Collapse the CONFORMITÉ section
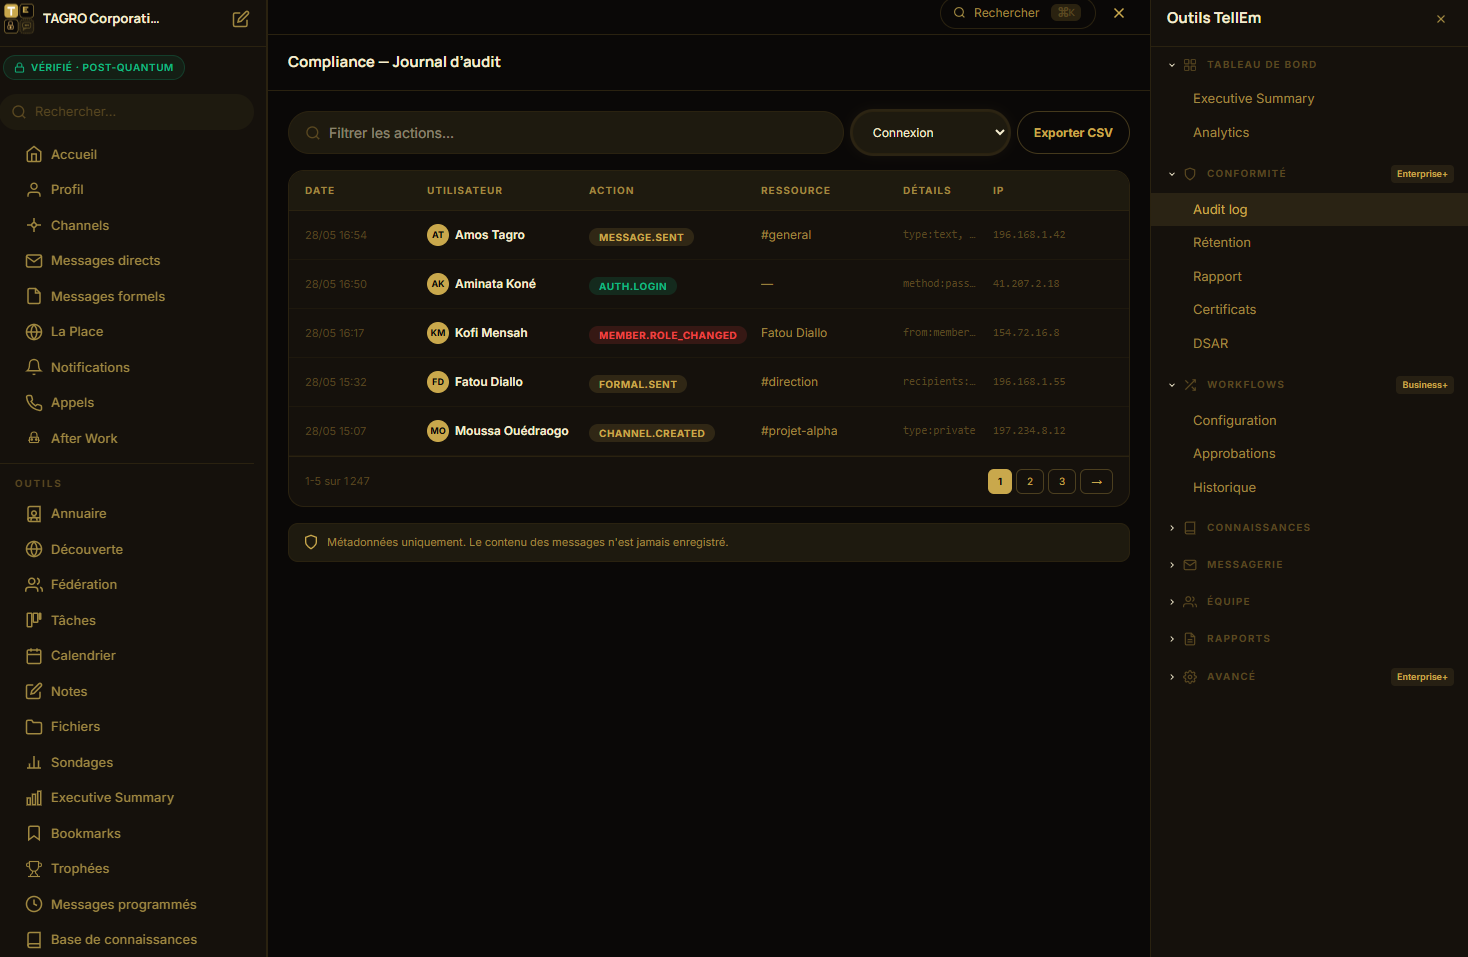The width and height of the screenshot is (1468, 957). pos(1172,174)
